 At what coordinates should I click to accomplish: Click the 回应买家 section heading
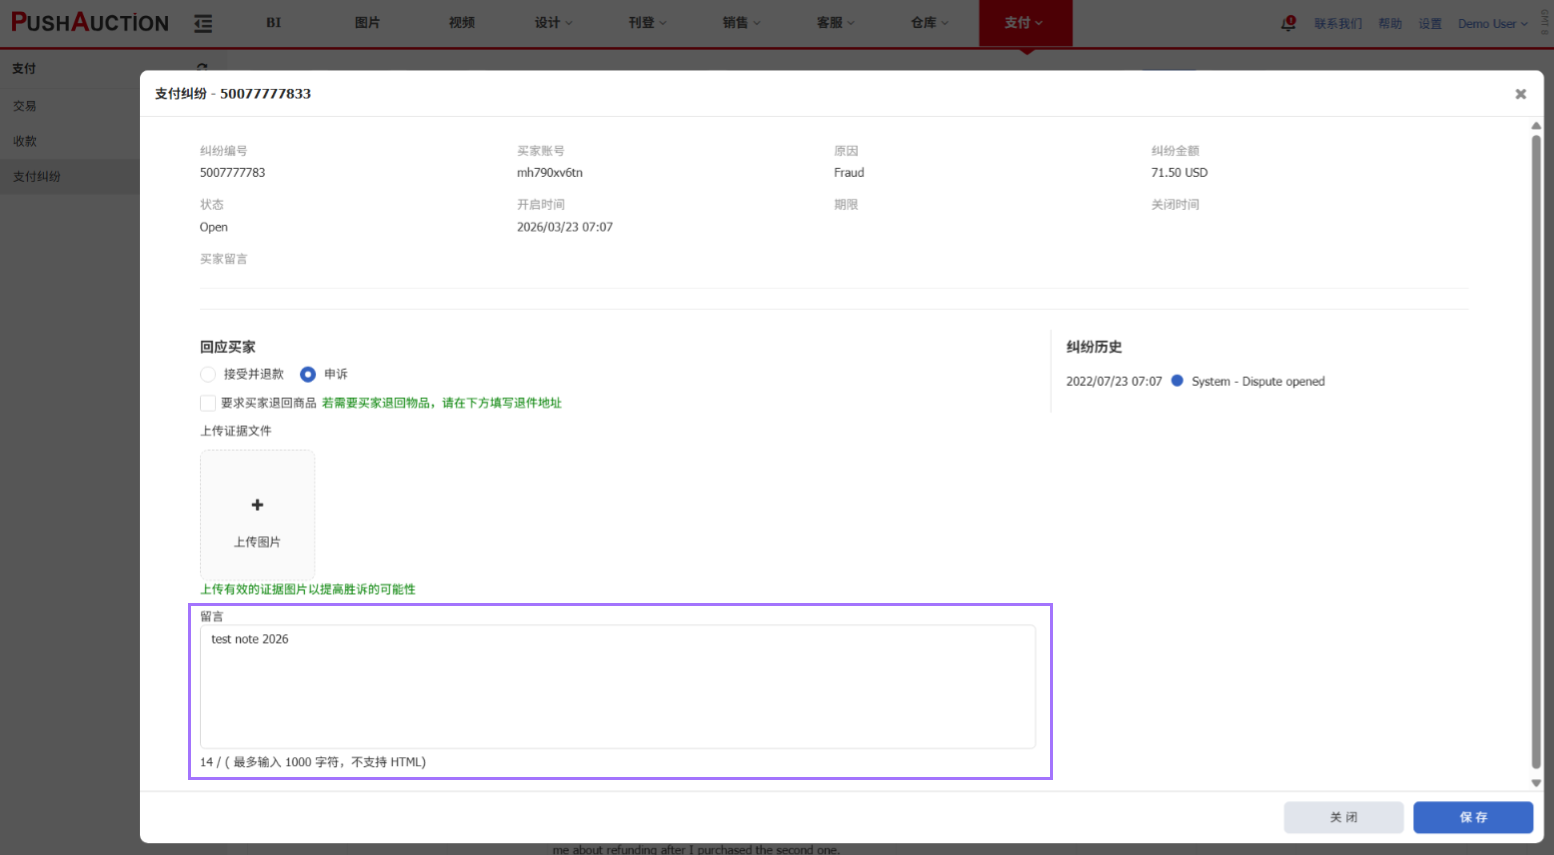(x=228, y=347)
